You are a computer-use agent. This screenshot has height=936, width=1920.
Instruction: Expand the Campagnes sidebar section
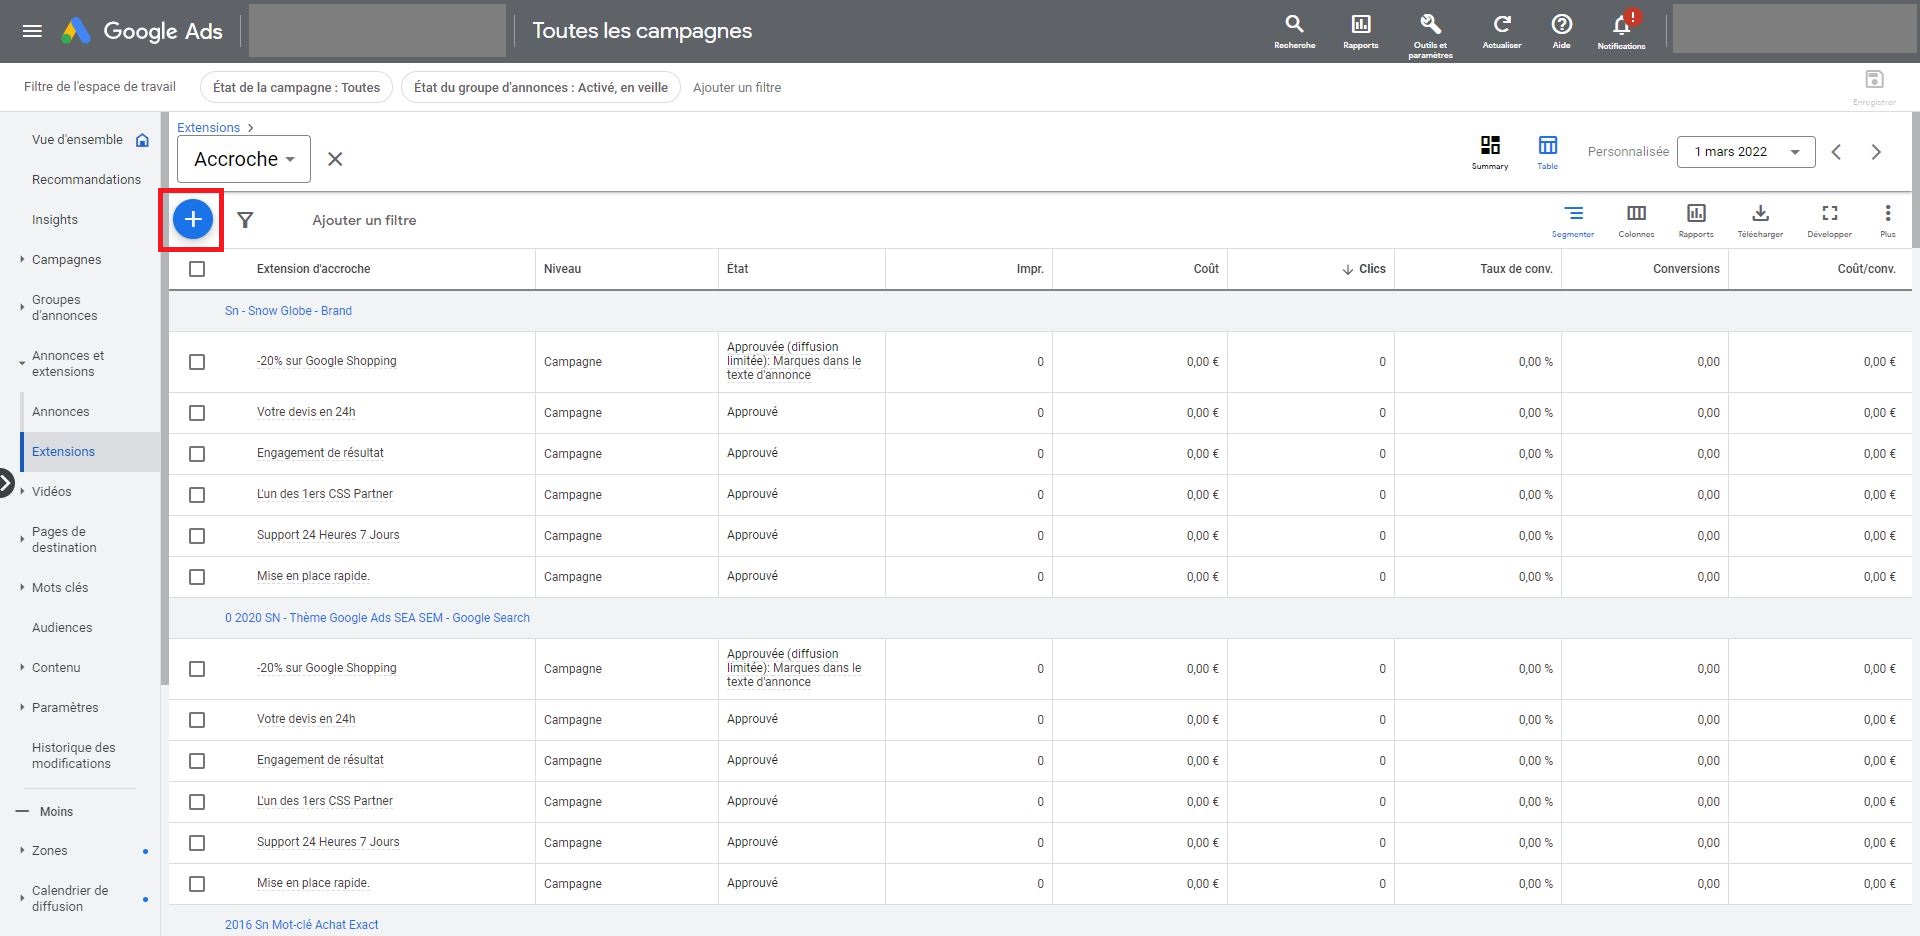click(x=66, y=260)
